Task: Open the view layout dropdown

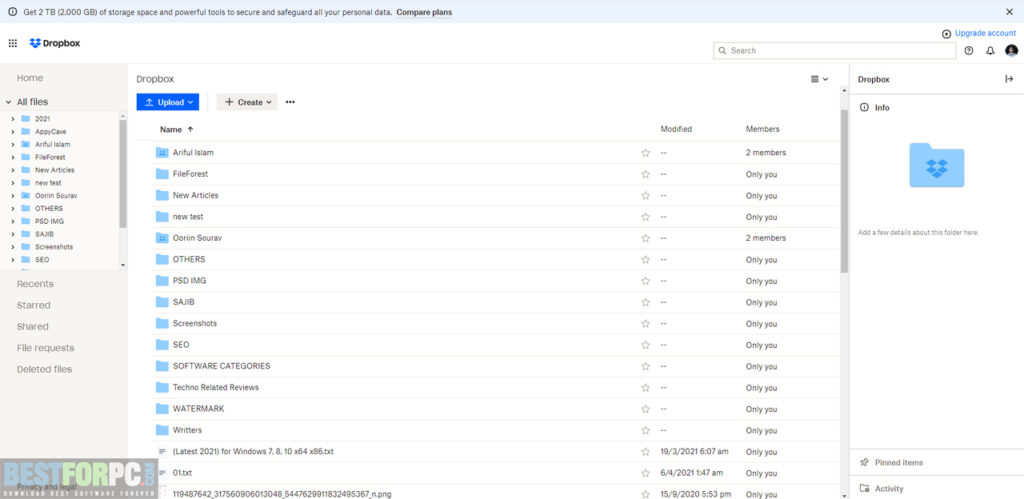Action: (820, 79)
